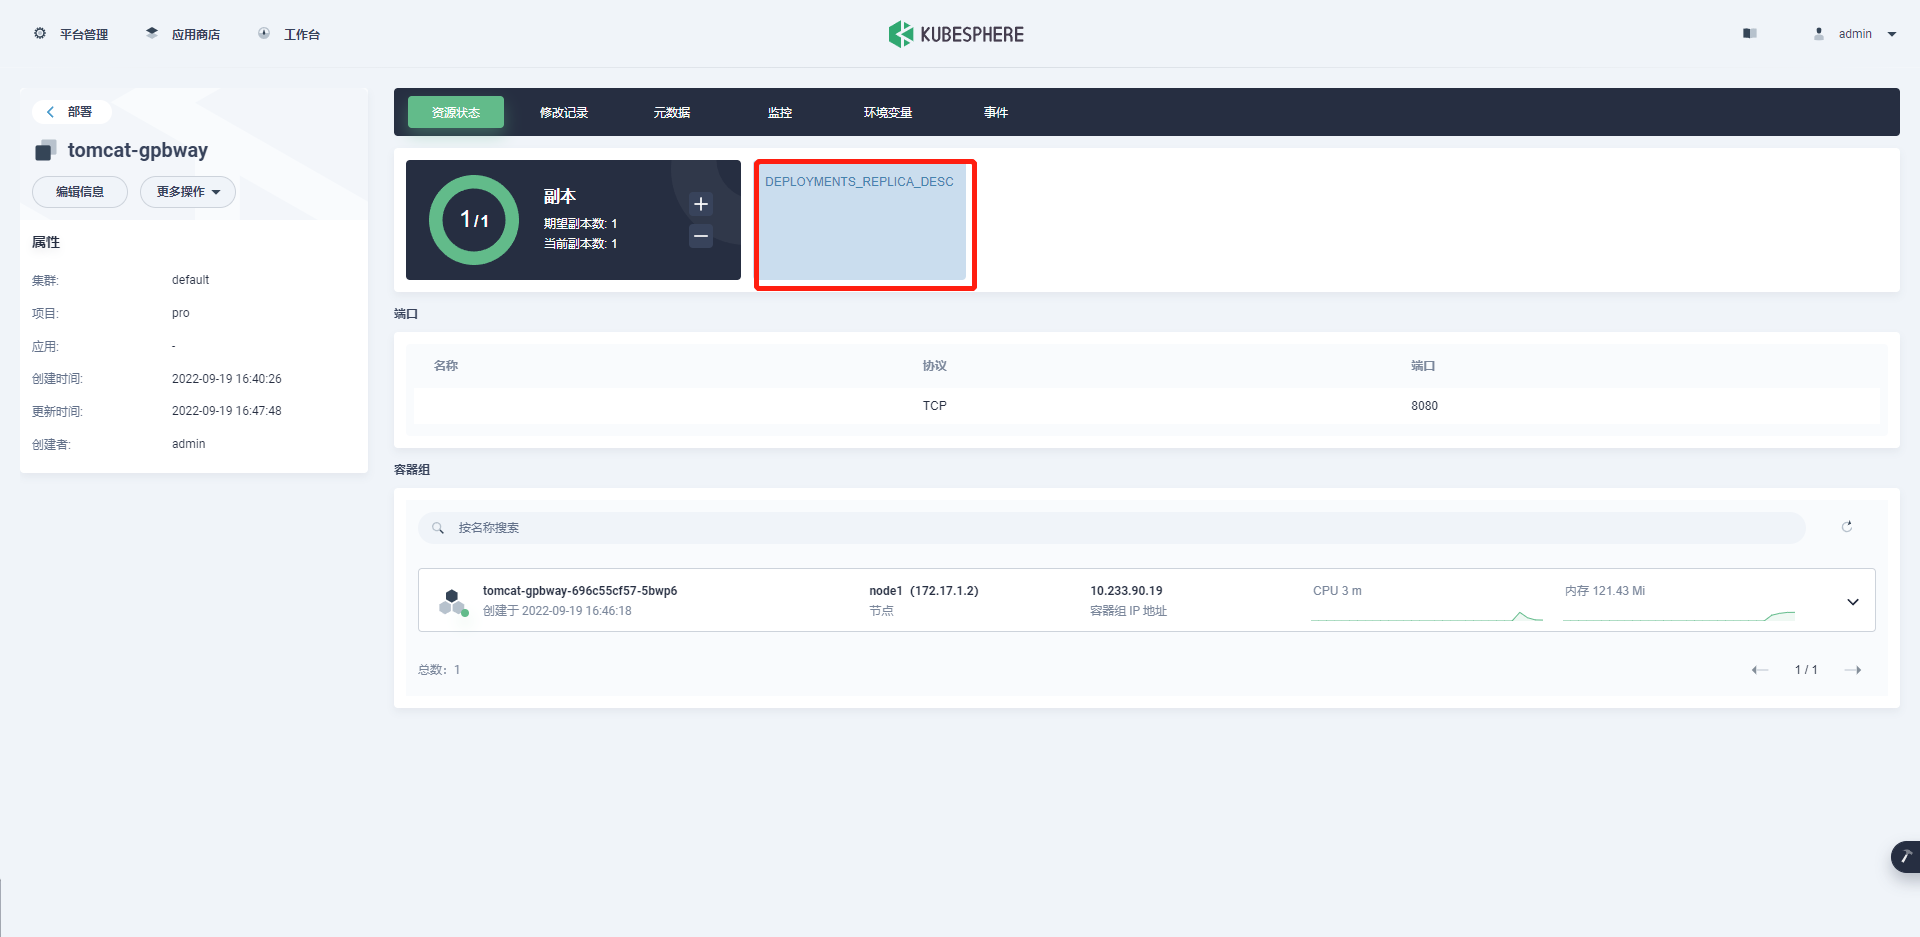1920x937 pixels.
Task: Click the admin user avatar icon
Action: coord(1819,34)
